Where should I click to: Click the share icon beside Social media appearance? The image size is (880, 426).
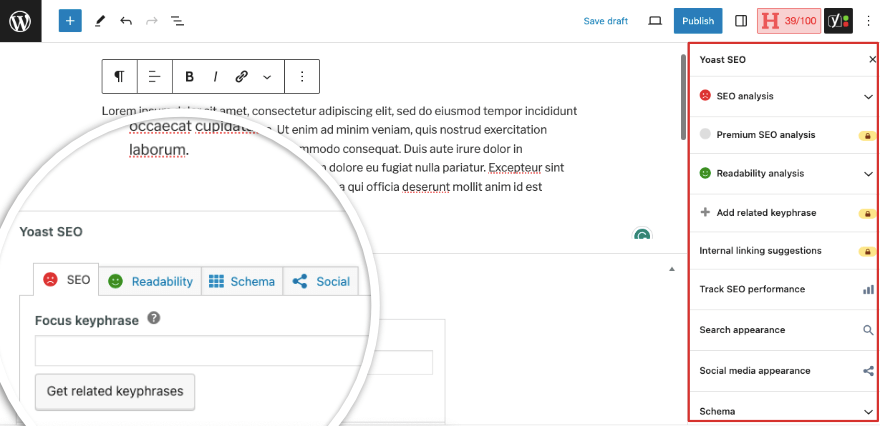(868, 371)
